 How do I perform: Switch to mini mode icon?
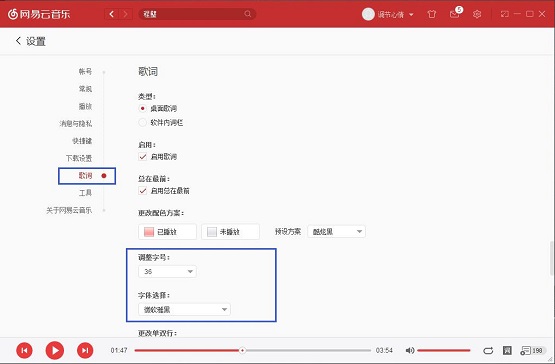(x=504, y=14)
